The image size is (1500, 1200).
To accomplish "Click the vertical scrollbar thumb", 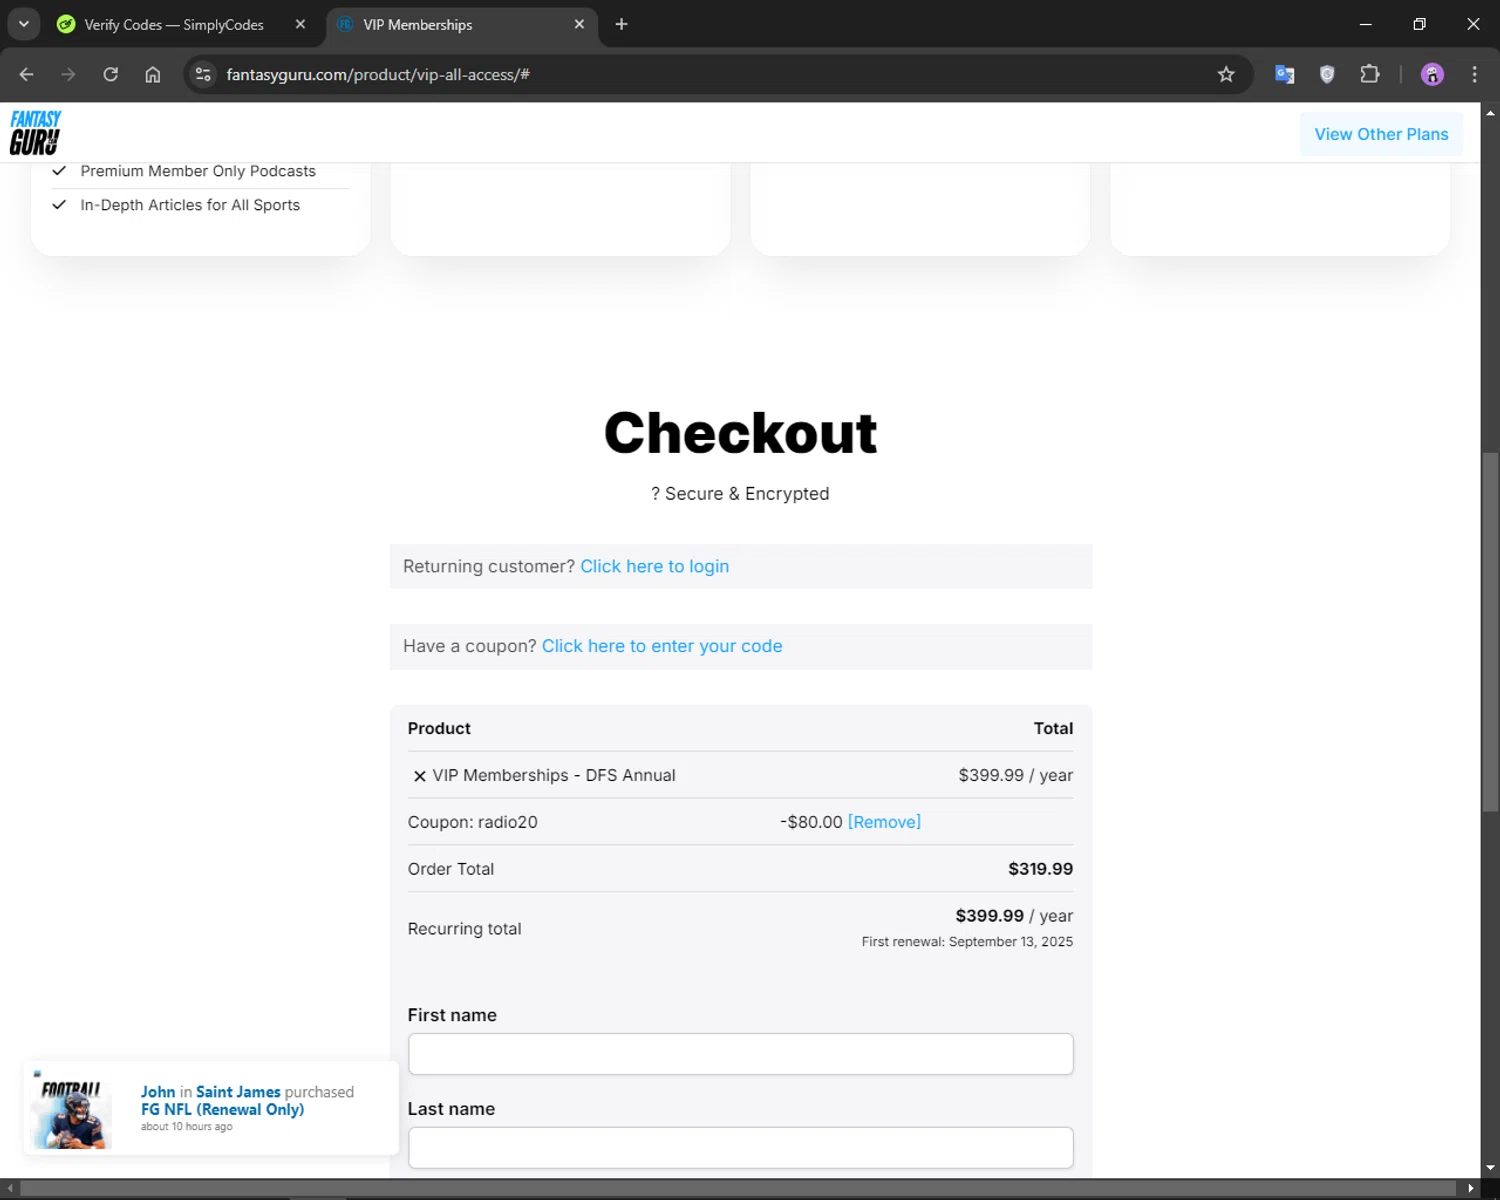I will (1490, 632).
